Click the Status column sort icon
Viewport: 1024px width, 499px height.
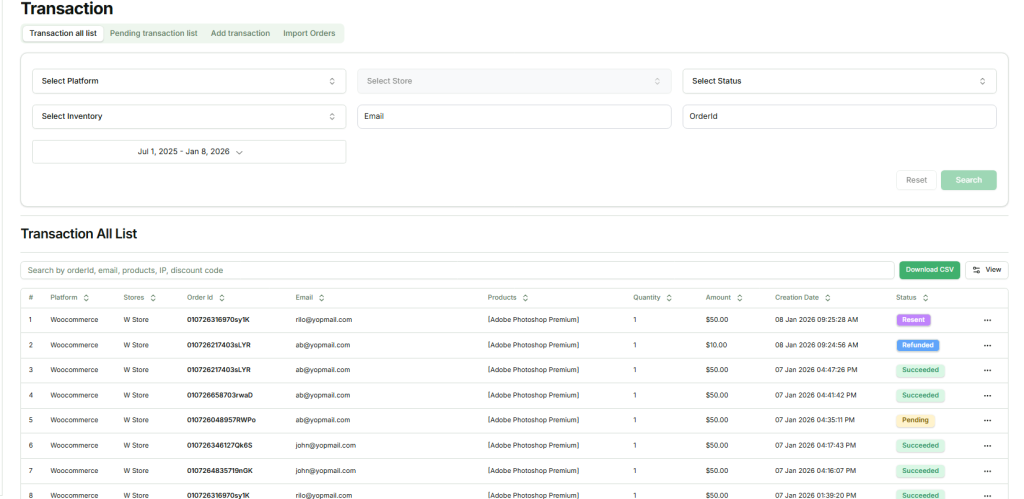[x=926, y=298]
